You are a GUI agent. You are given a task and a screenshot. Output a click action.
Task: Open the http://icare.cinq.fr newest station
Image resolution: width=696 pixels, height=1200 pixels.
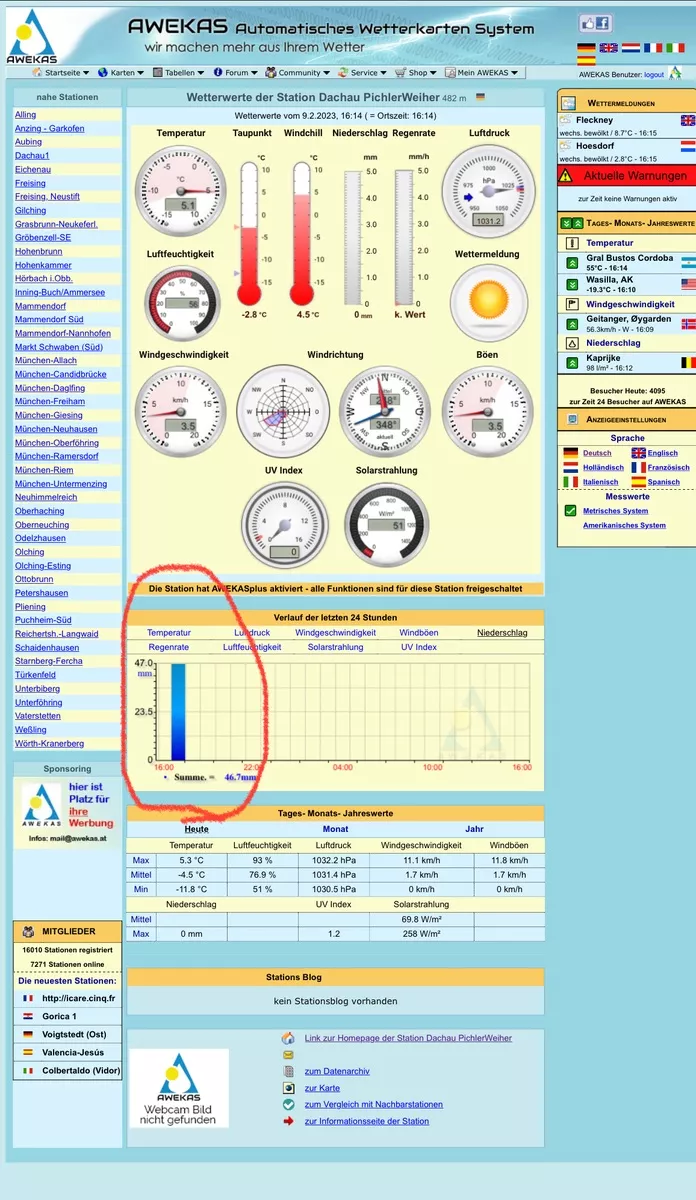click(78, 998)
